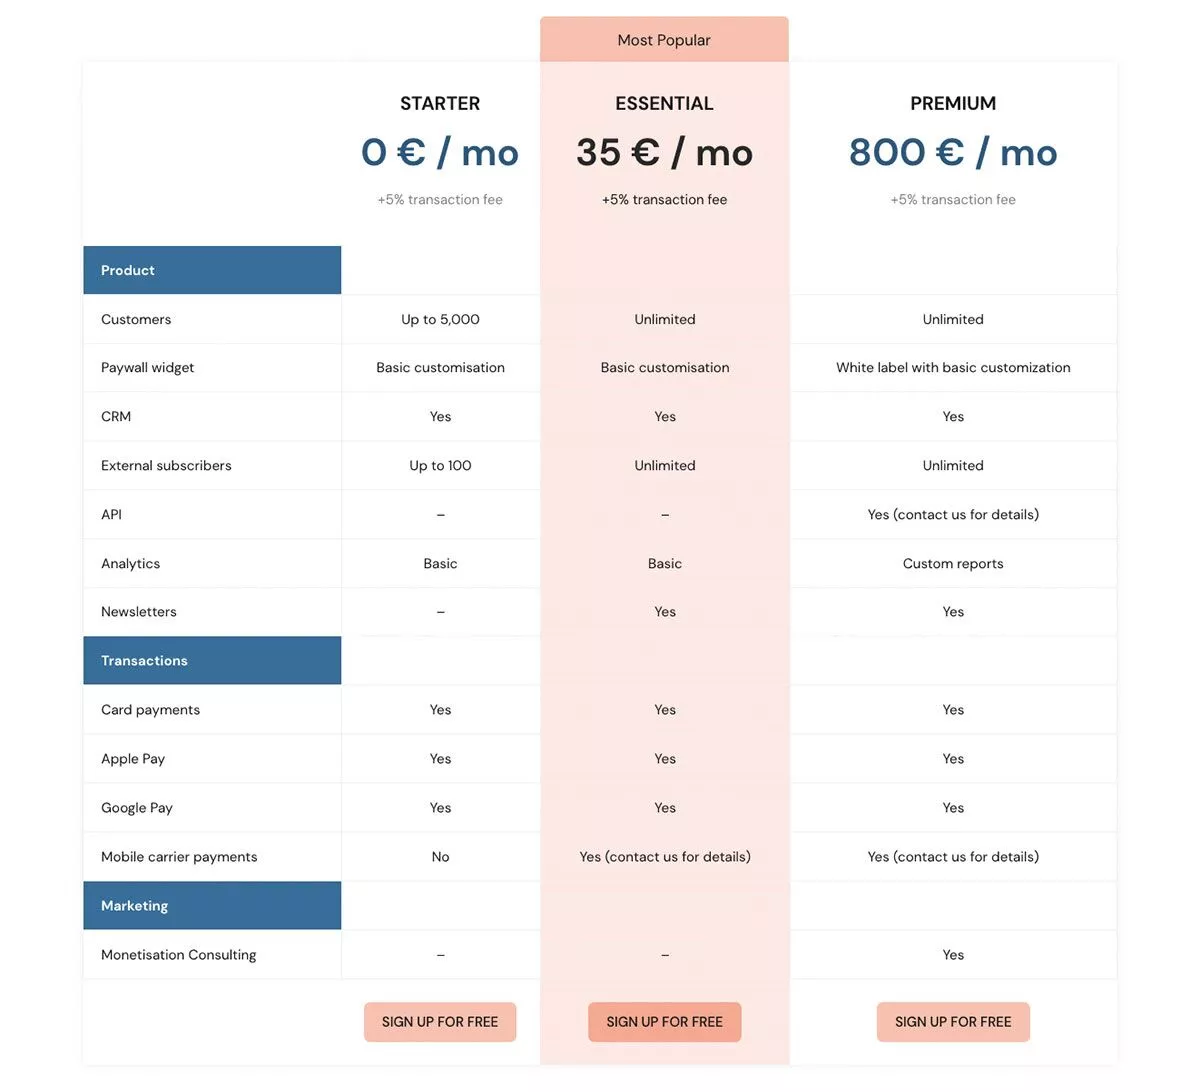The height and width of the screenshot is (1092, 1200).
Task: Click the Essential plan Sign Up For Free button
Action: pos(665,1022)
